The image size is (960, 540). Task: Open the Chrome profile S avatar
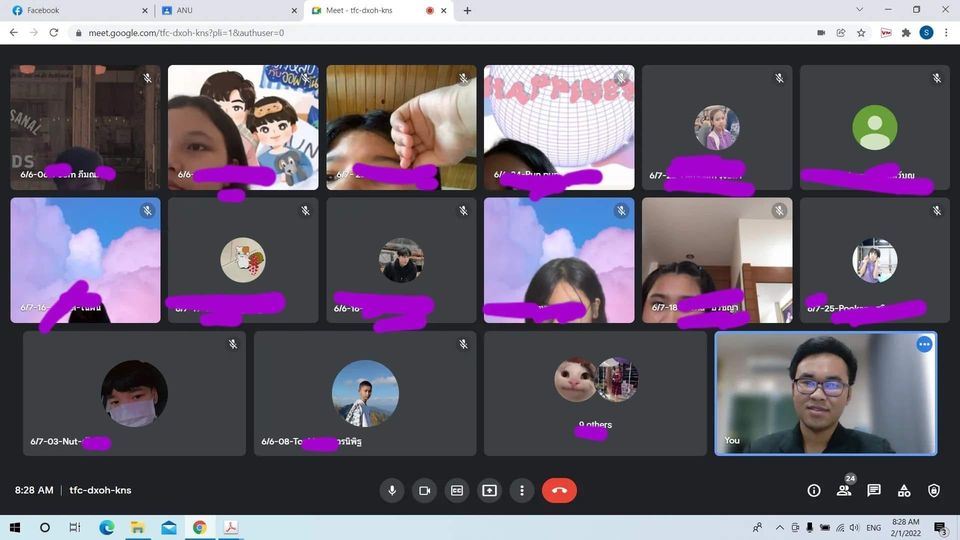click(x=926, y=32)
